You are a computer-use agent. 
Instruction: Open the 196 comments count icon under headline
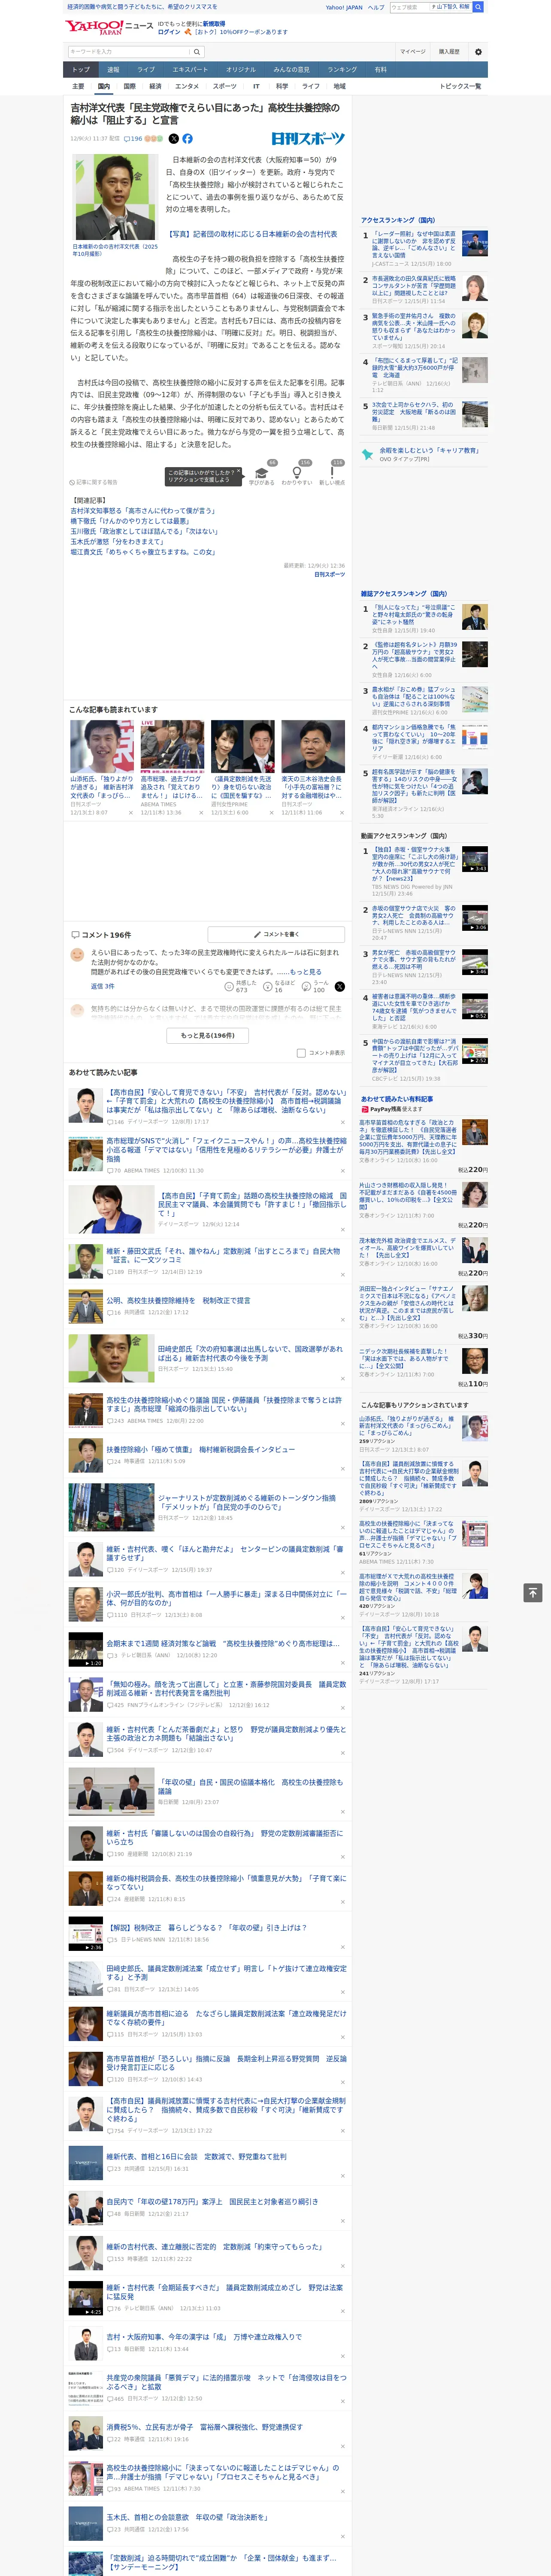(x=133, y=139)
